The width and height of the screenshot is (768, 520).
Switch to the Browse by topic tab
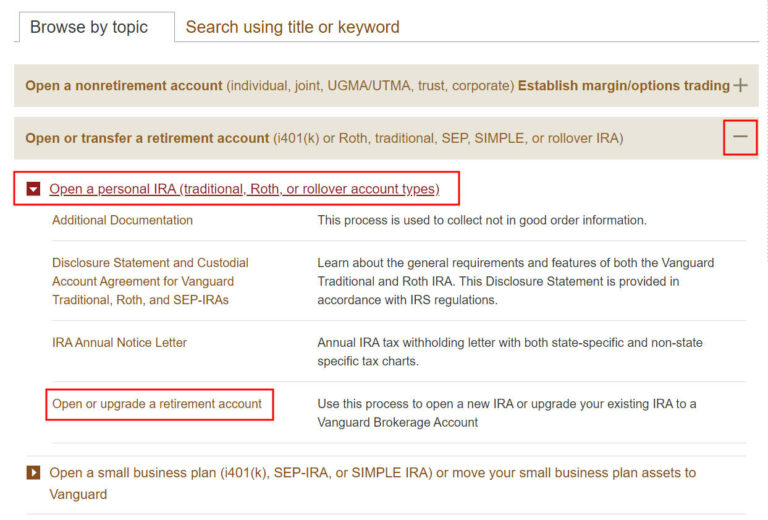pyautogui.click(x=89, y=27)
